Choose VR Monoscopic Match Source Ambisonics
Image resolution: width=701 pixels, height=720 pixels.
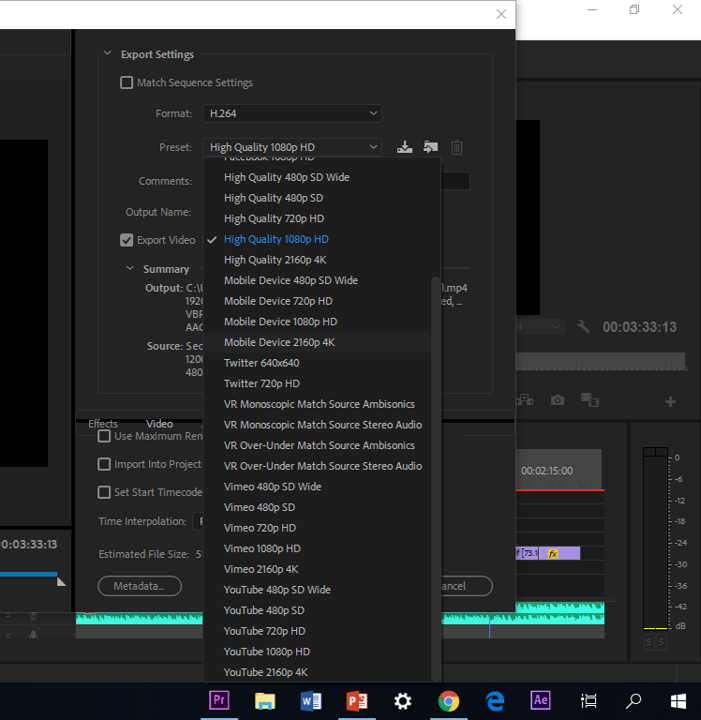click(x=317, y=405)
